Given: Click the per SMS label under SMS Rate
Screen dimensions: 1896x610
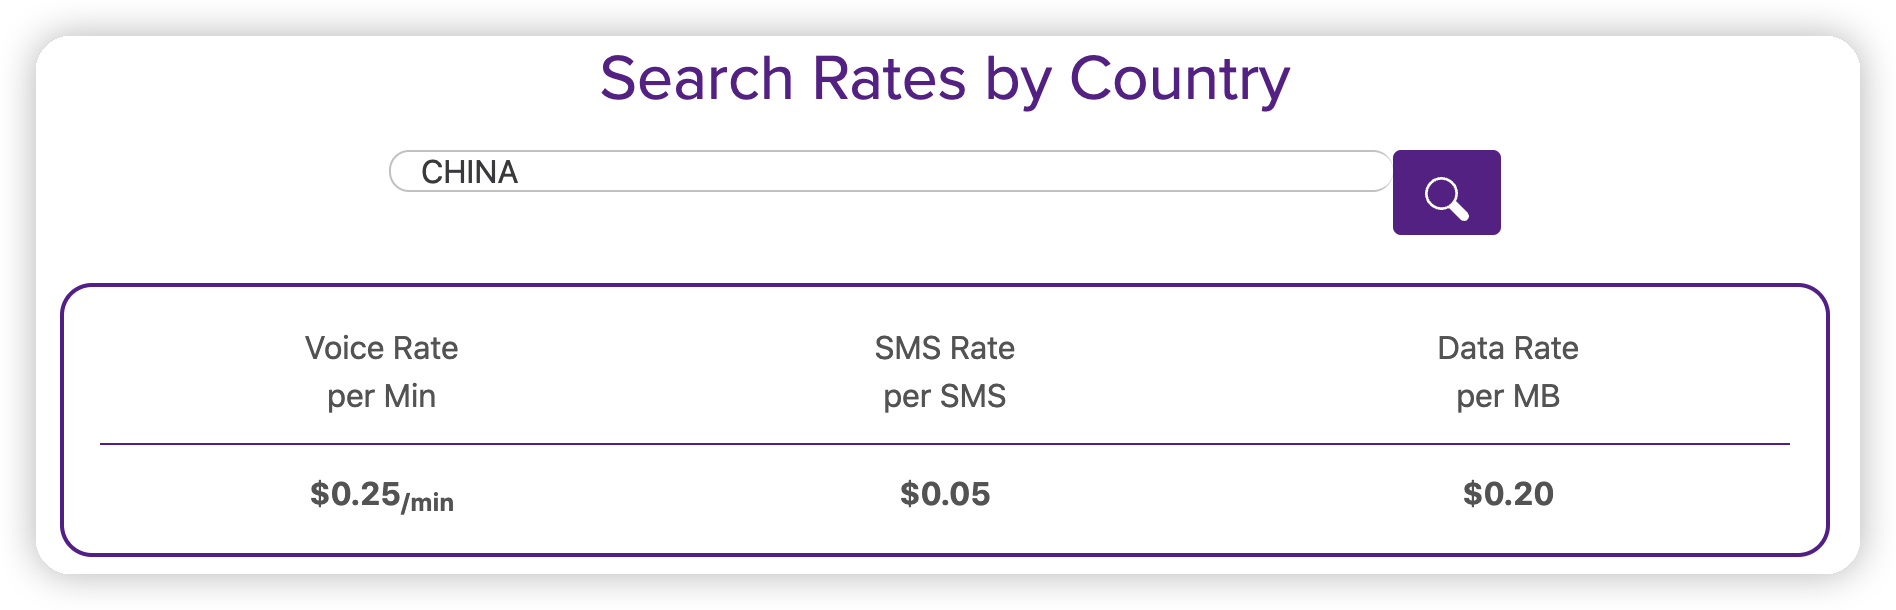Looking at the screenshot, I should [x=945, y=397].
